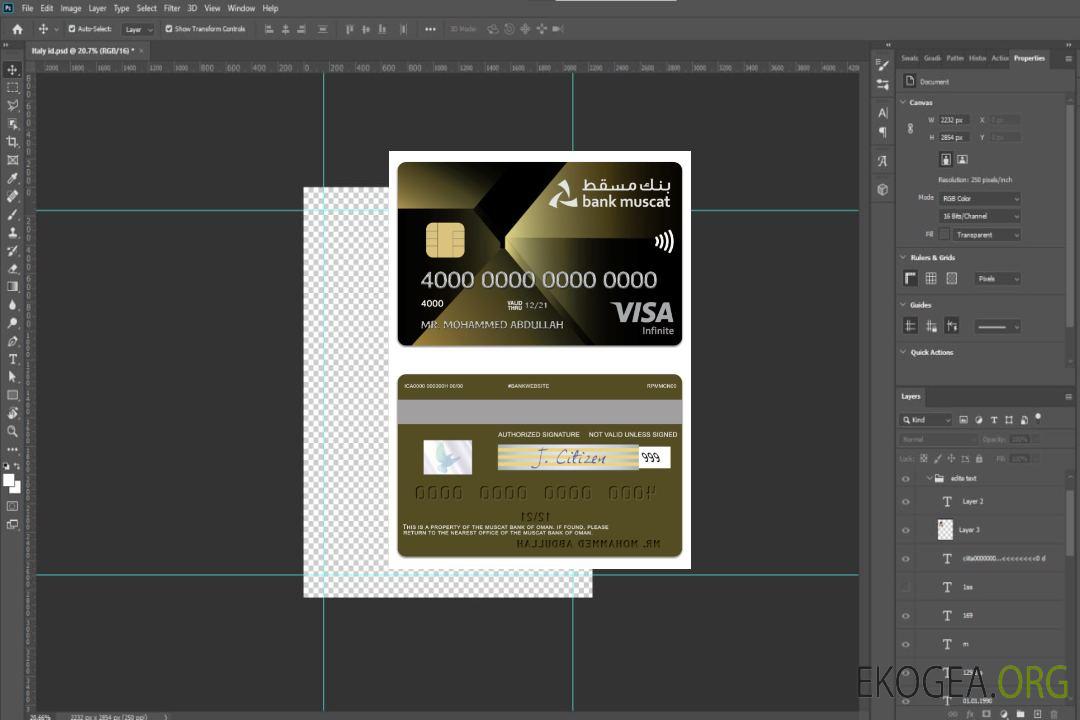Screen dimensions: 1080x720
Task: Select the Eraser tool
Action: [x=12, y=269]
